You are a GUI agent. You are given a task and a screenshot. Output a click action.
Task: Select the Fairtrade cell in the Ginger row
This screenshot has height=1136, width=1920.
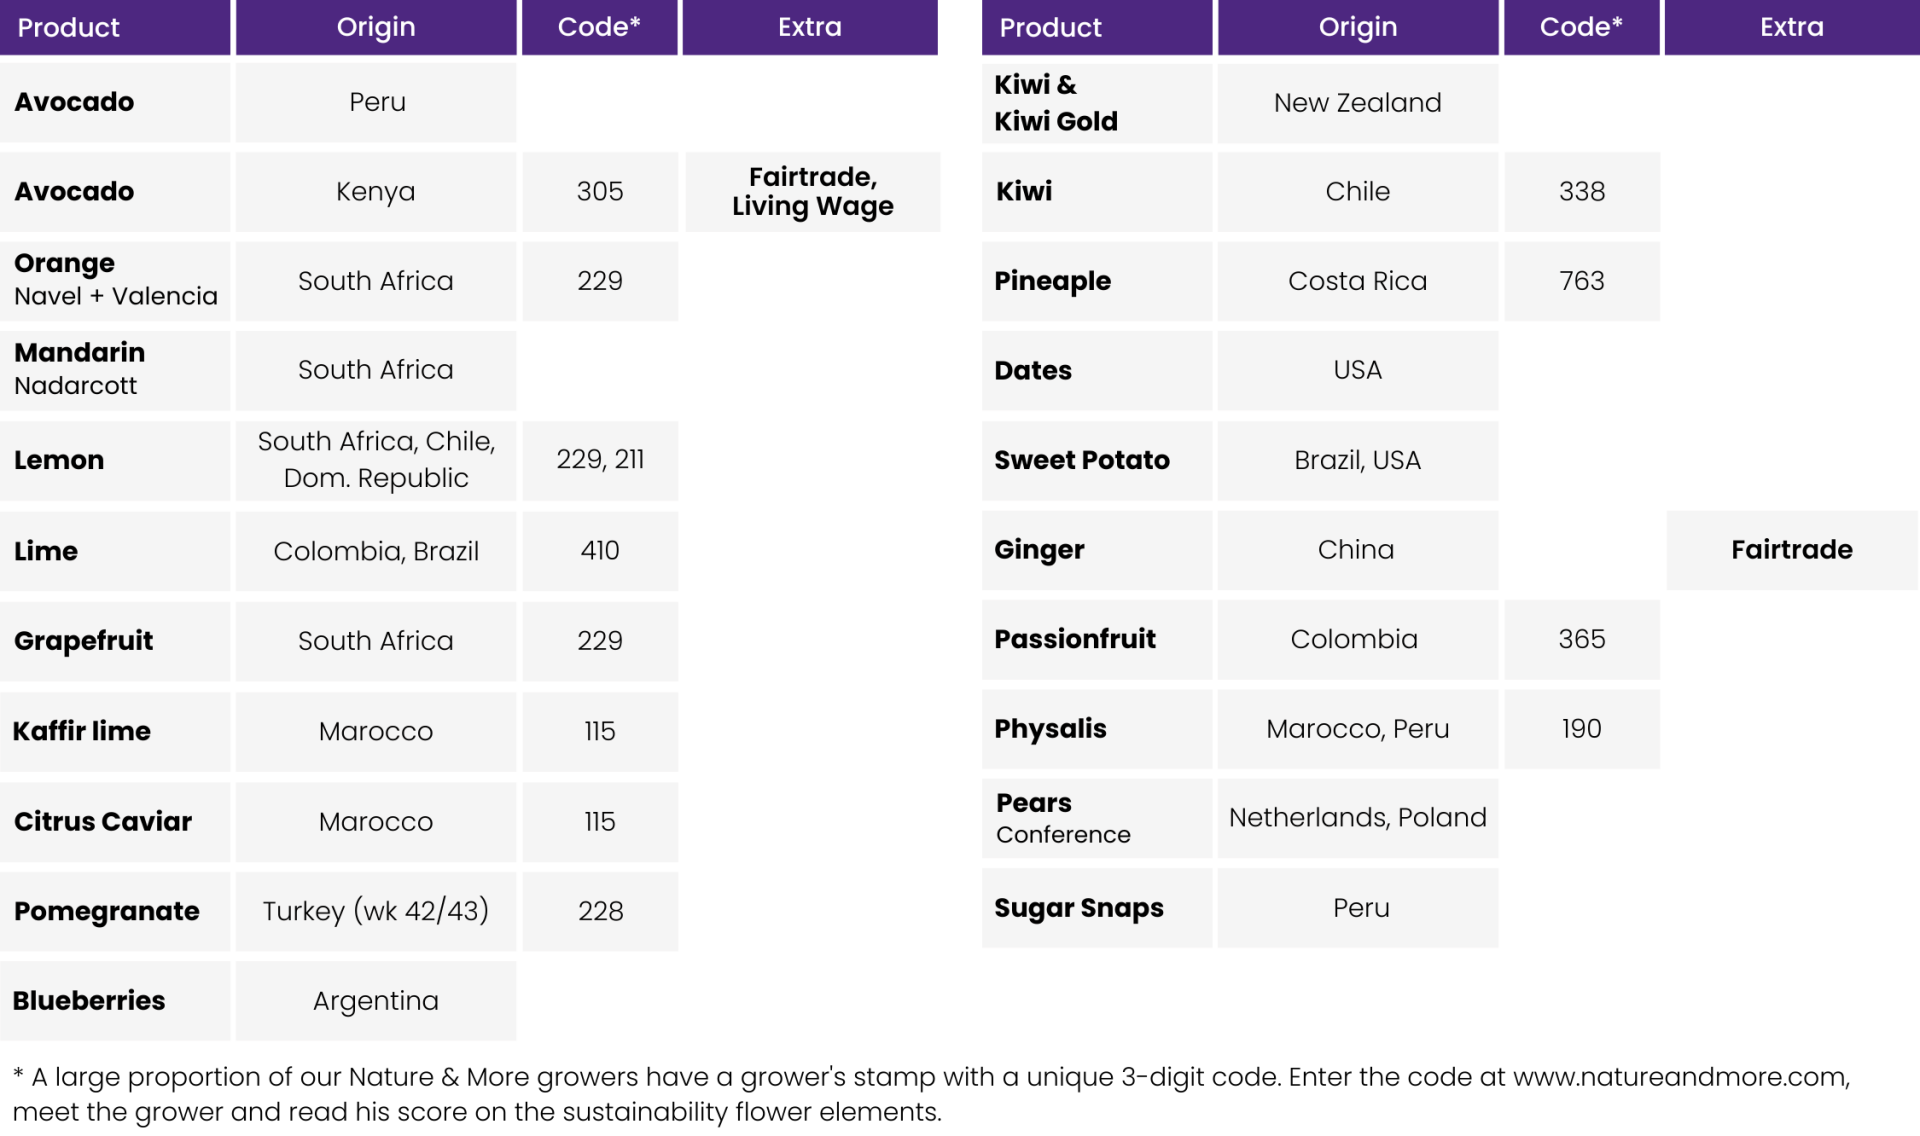coord(1792,550)
